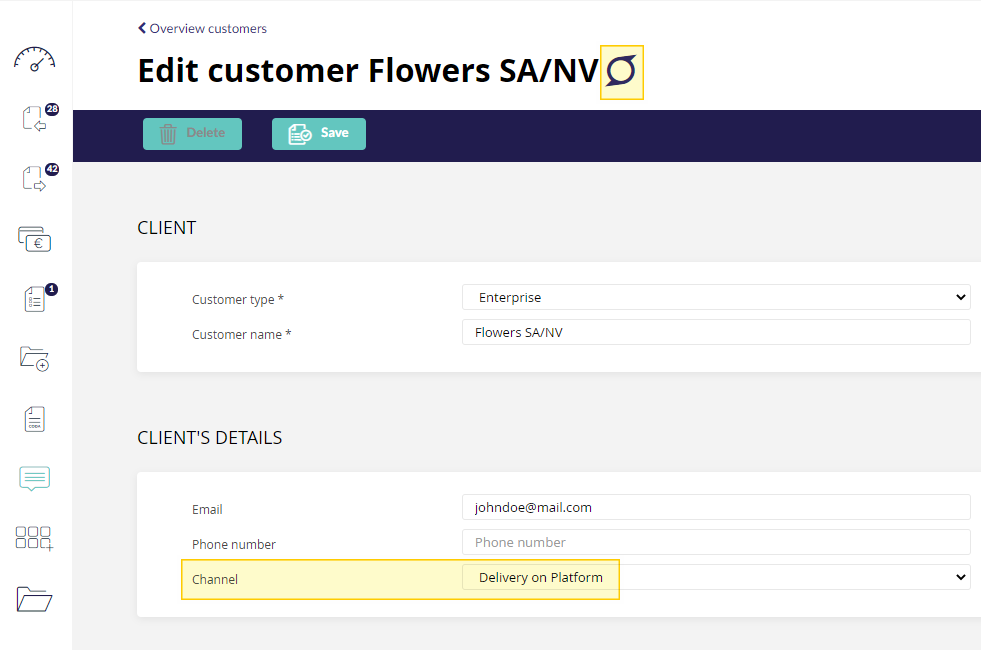The image size is (981, 650).
Task: Click the Delete button
Action: [x=192, y=133]
